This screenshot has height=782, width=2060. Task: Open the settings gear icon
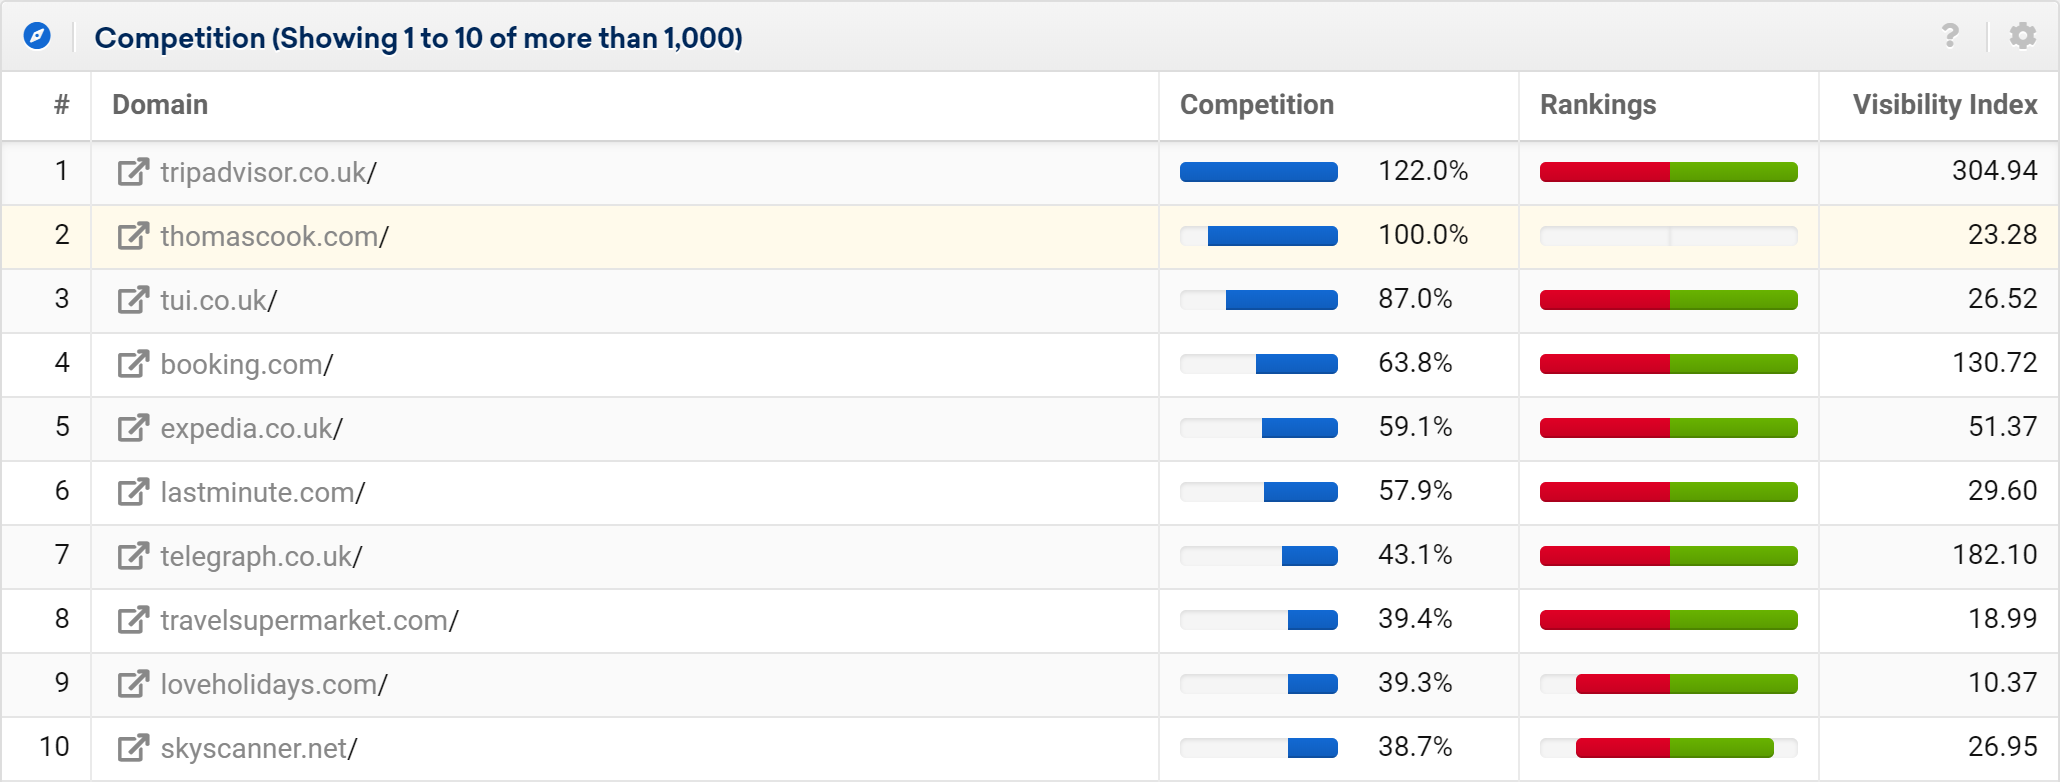pyautogui.click(x=2022, y=37)
